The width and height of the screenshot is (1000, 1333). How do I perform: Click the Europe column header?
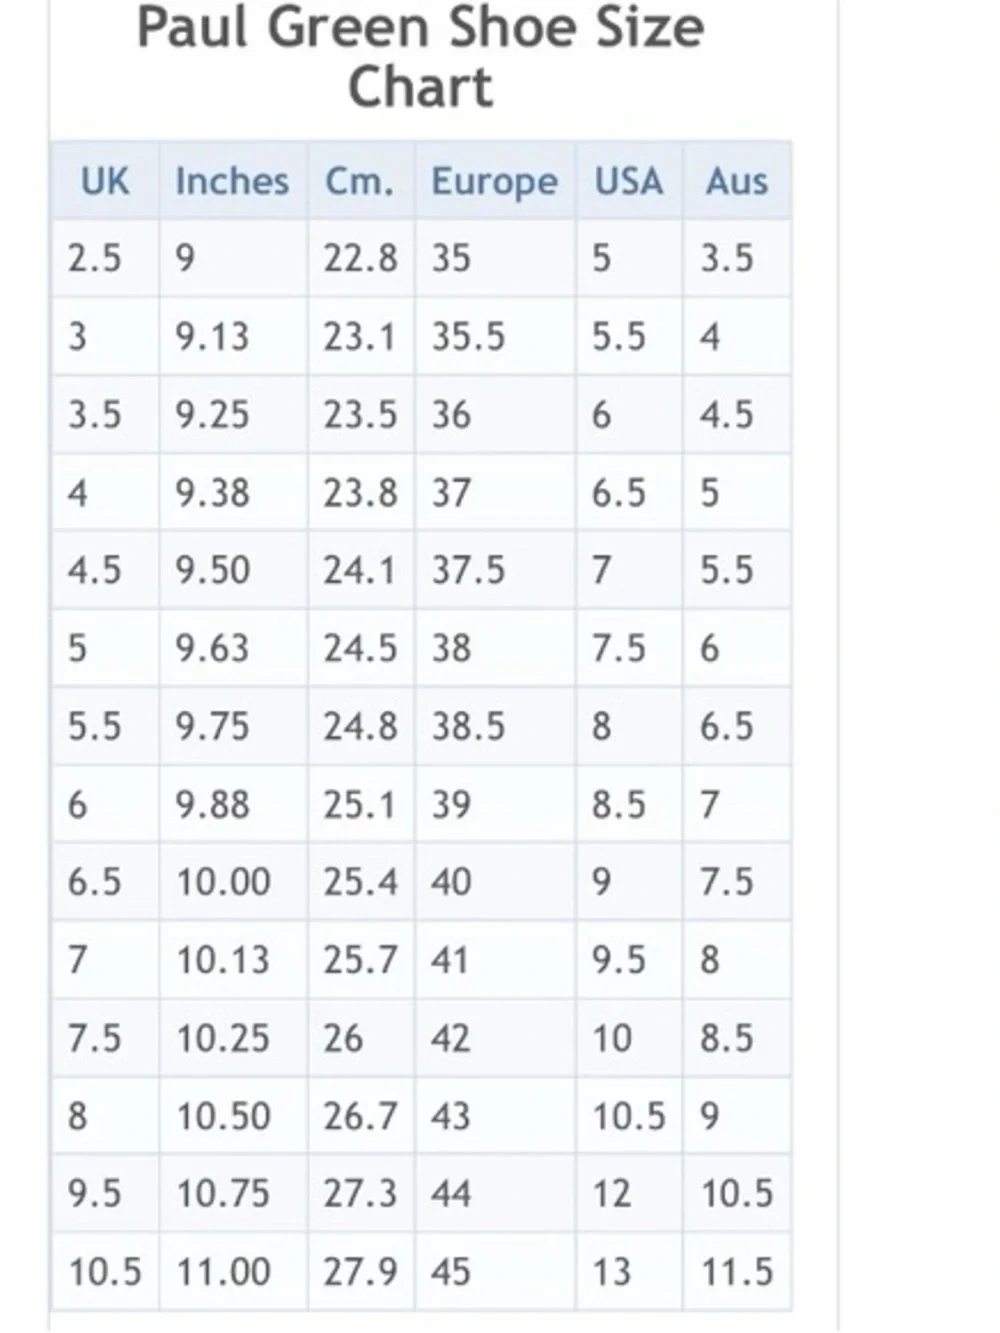coord(494,181)
